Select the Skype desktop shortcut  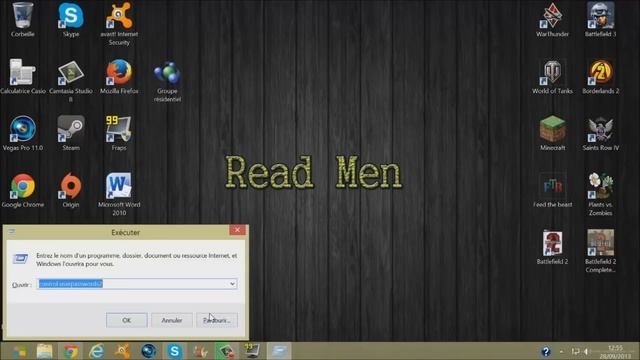[71, 20]
